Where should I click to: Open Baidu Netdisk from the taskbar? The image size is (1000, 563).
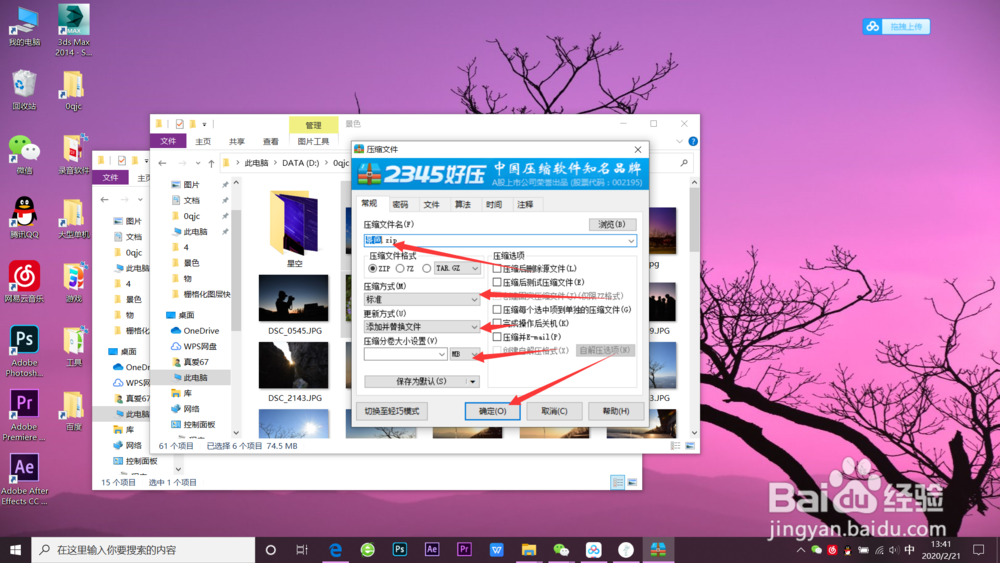point(594,550)
